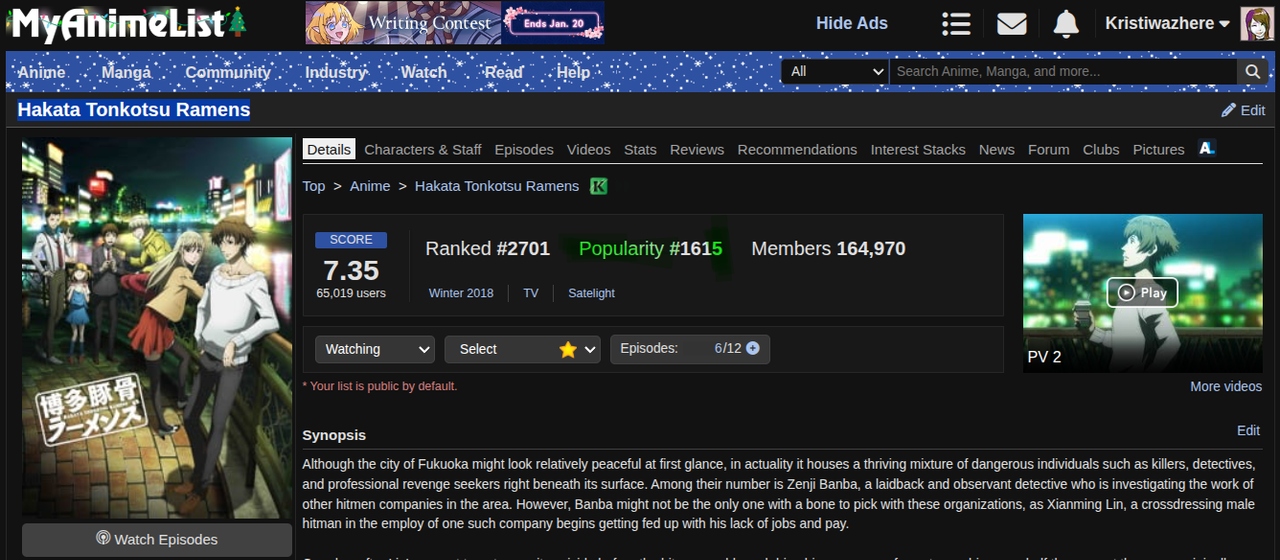Viewport: 1280px width, 560px height.
Task: Open the Hakata Tonkotsu Ramens poster image
Action: click(157, 328)
